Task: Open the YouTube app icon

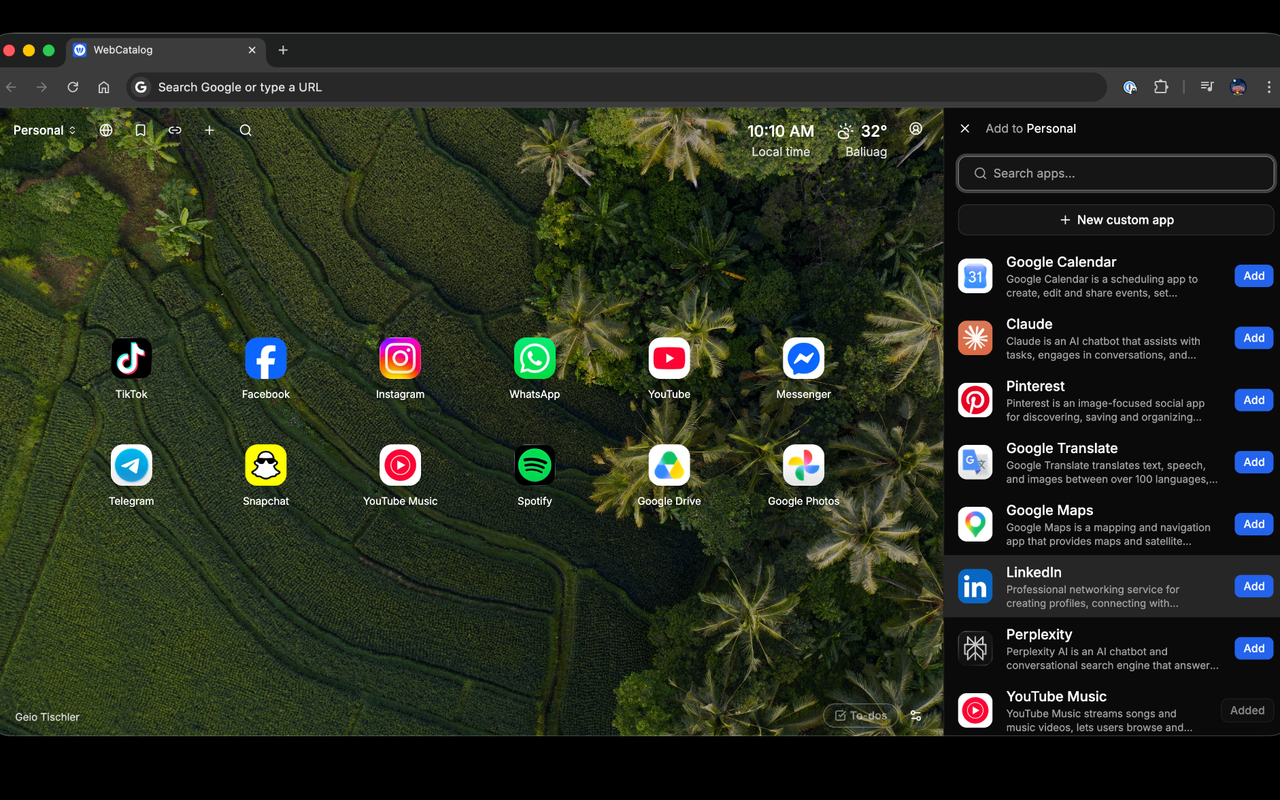Action: coord(669,359)
